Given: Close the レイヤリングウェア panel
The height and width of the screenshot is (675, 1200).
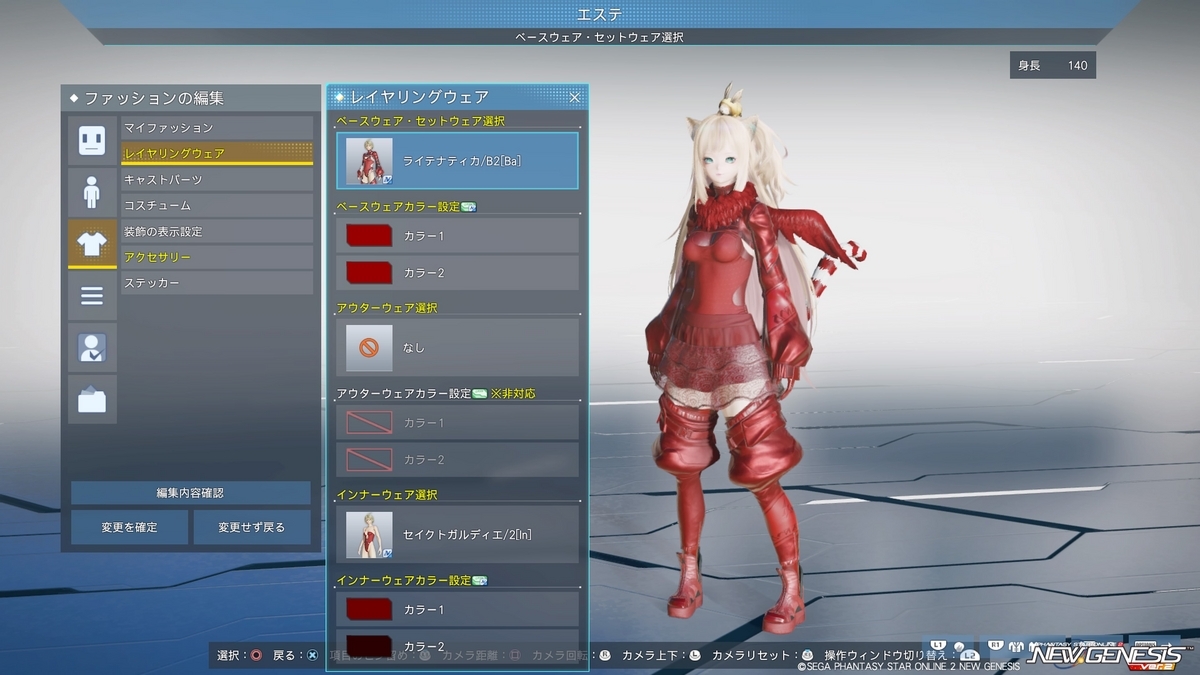Looking at the screenshot, I should (x=575, y=97).
